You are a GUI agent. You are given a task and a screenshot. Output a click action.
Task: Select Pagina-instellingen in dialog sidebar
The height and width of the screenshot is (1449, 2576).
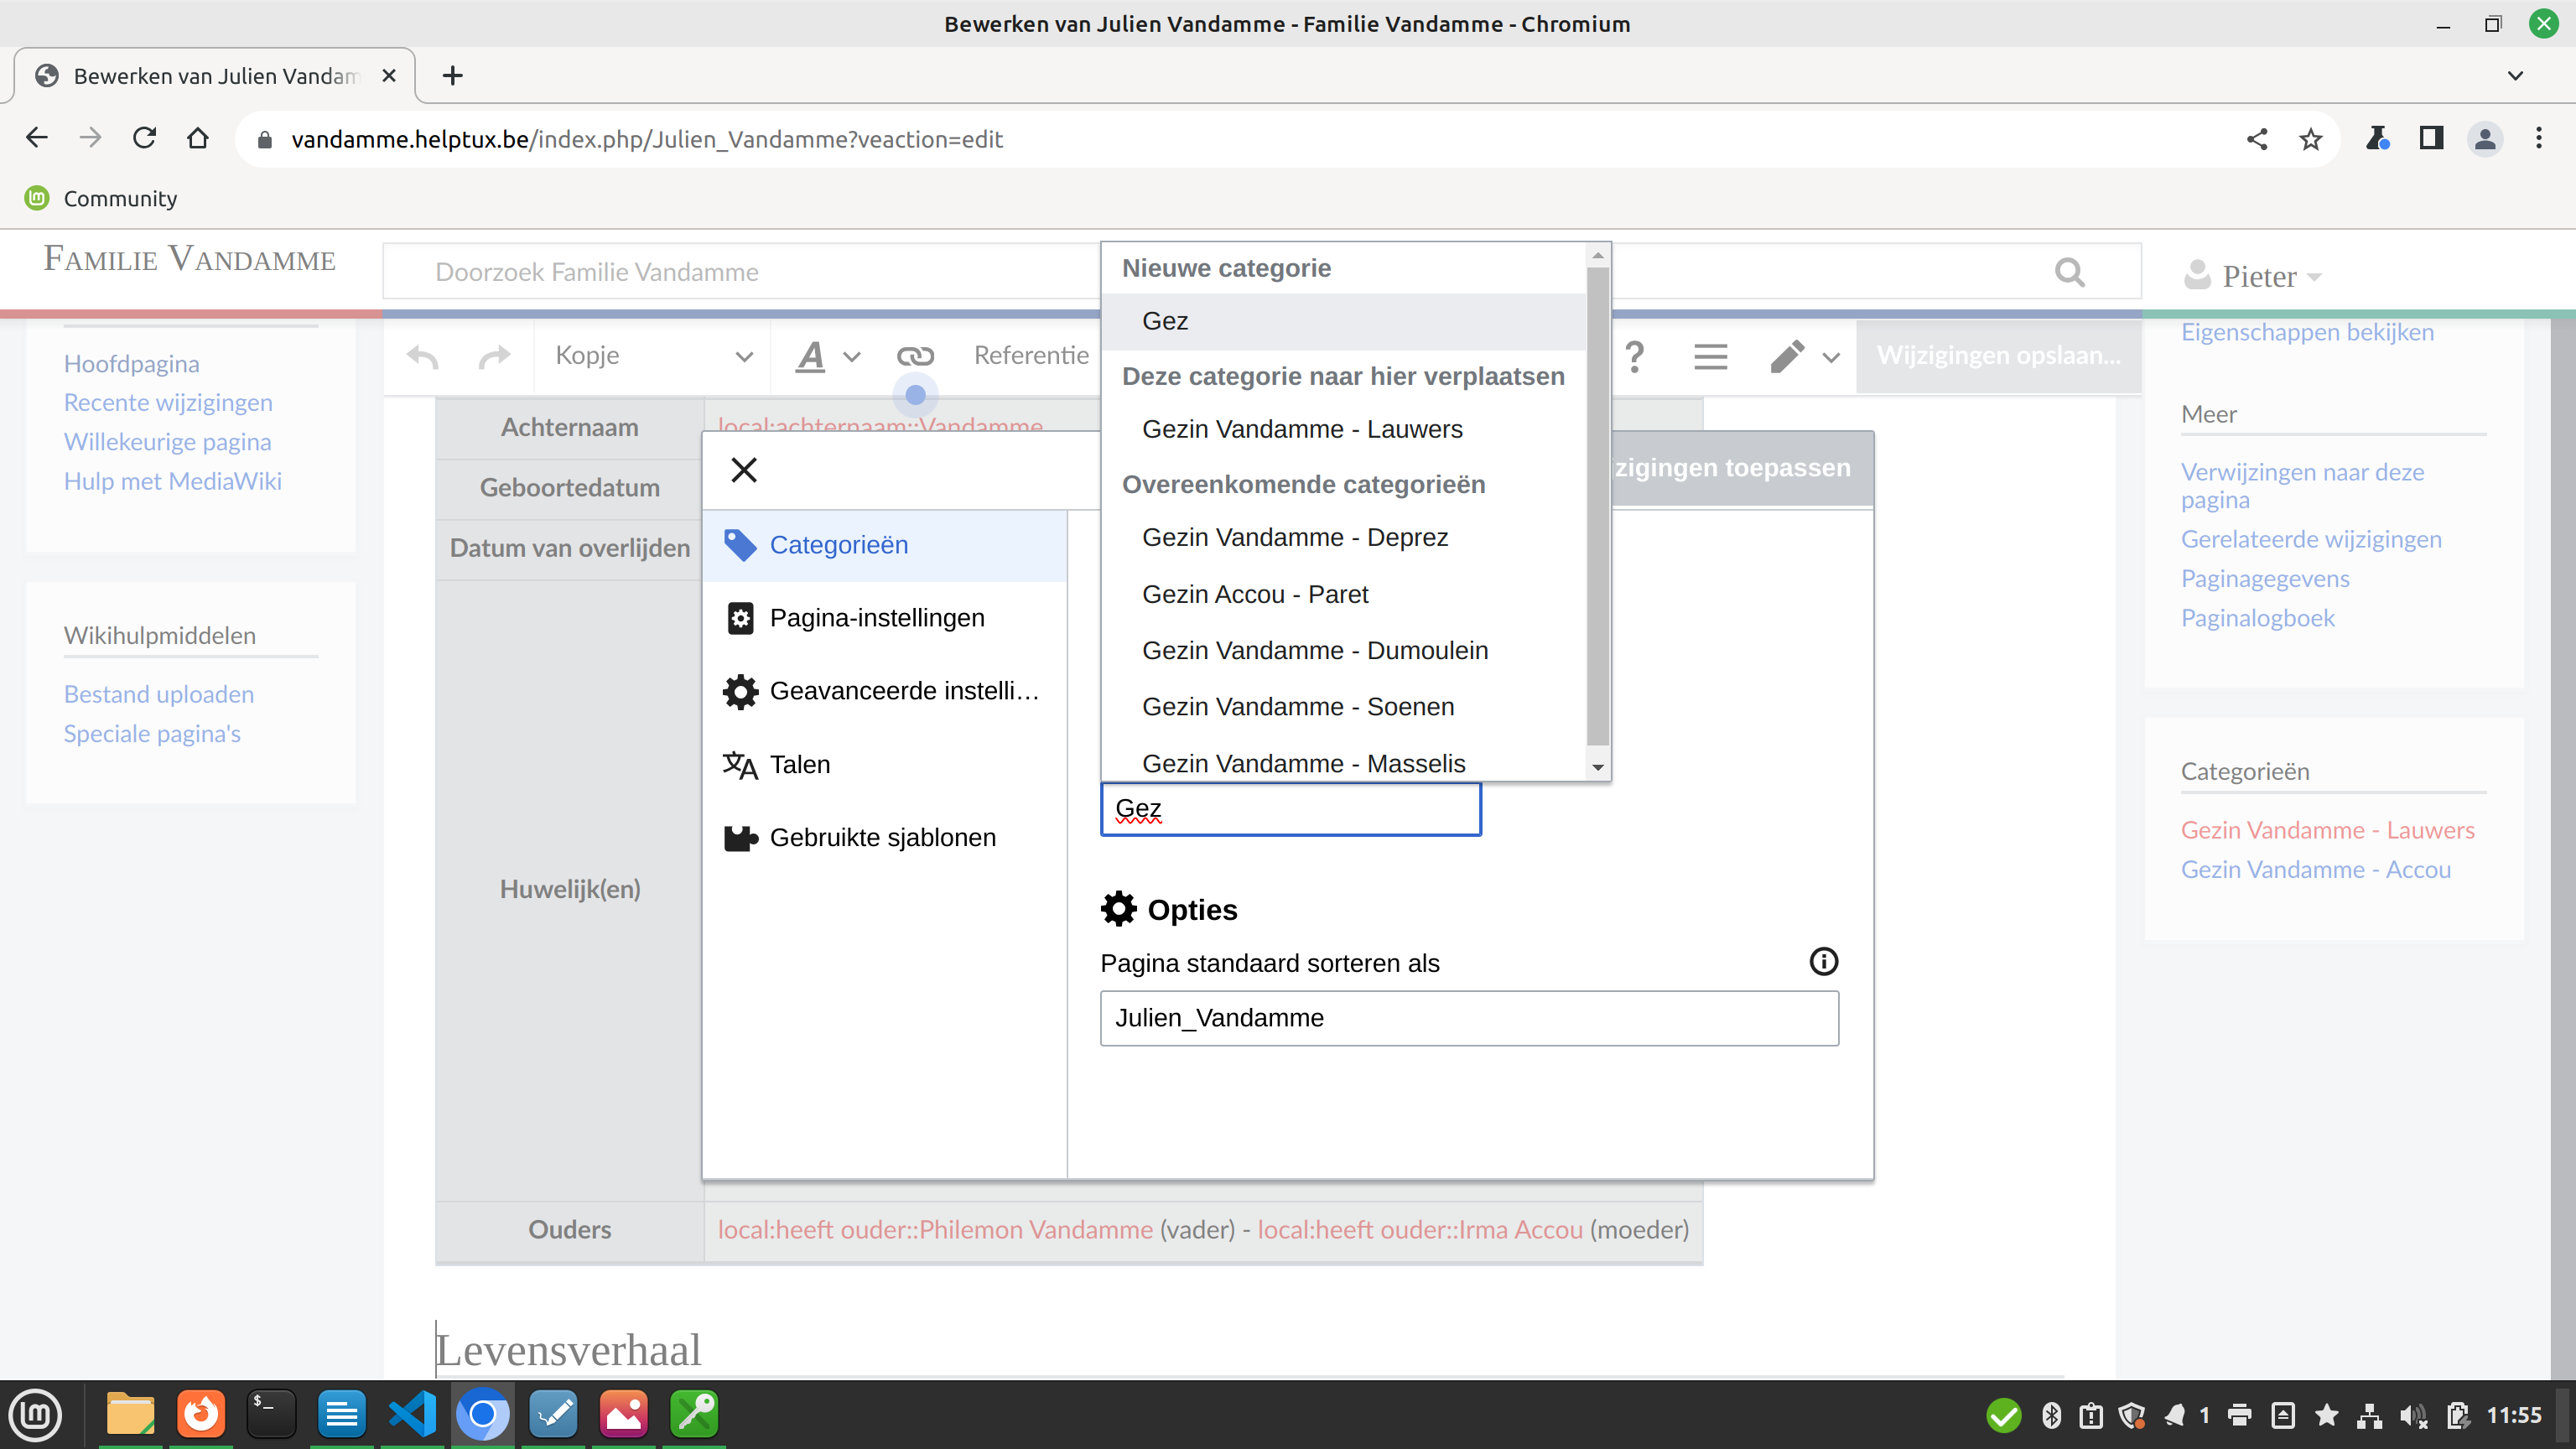877,618
